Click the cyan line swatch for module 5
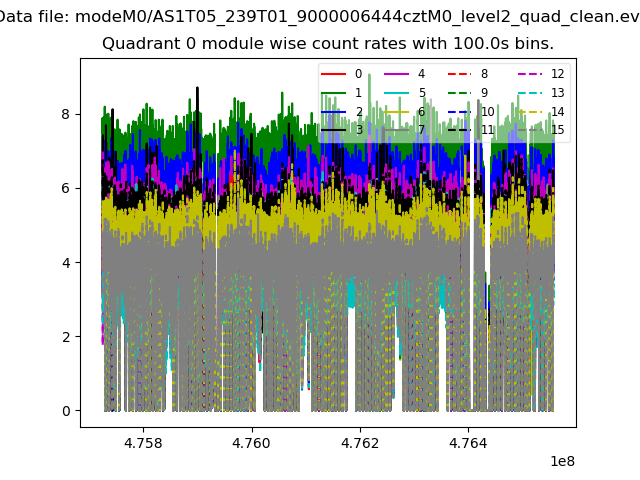The width and height of the screenshot is (640, 480). 396,93
